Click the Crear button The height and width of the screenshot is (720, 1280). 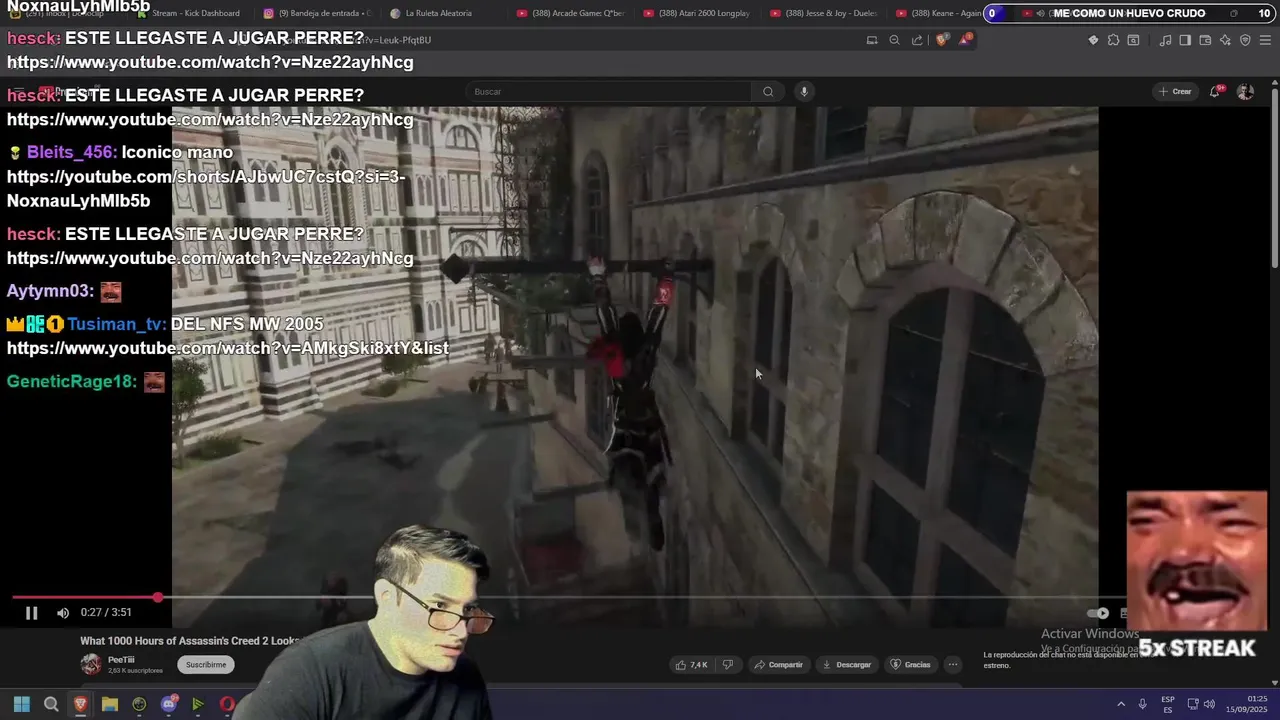1175,92
